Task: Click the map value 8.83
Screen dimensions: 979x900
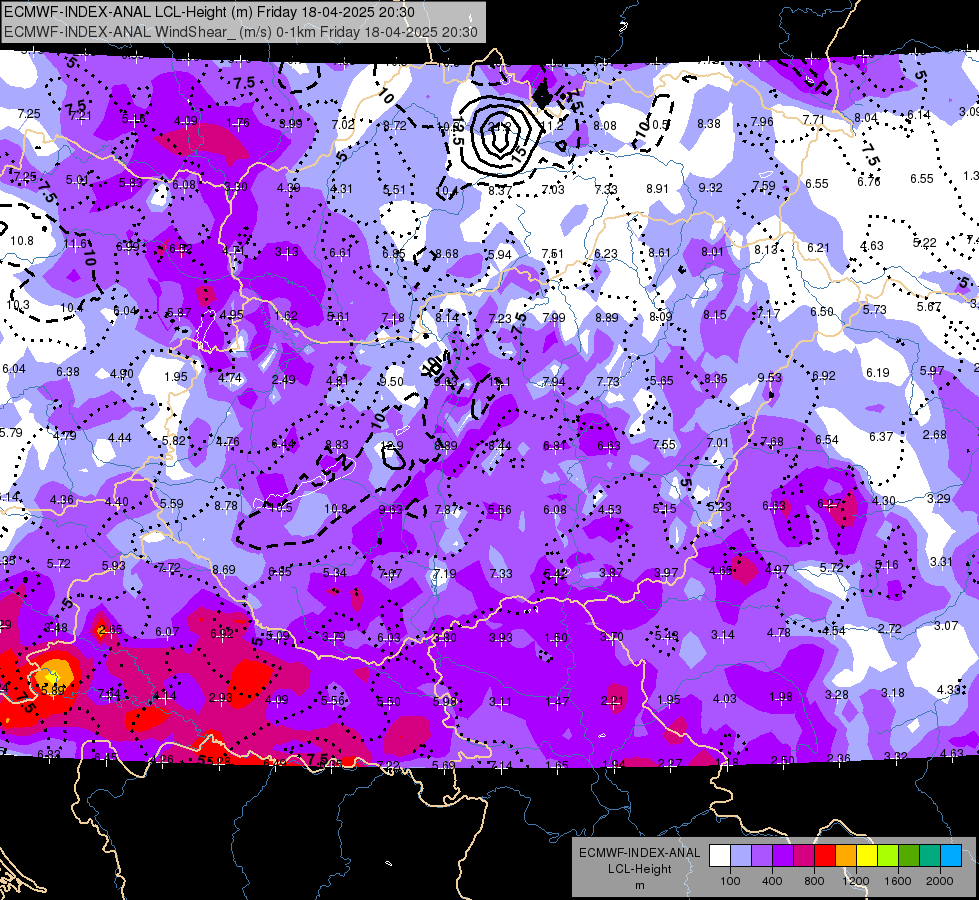Action: 337,444
